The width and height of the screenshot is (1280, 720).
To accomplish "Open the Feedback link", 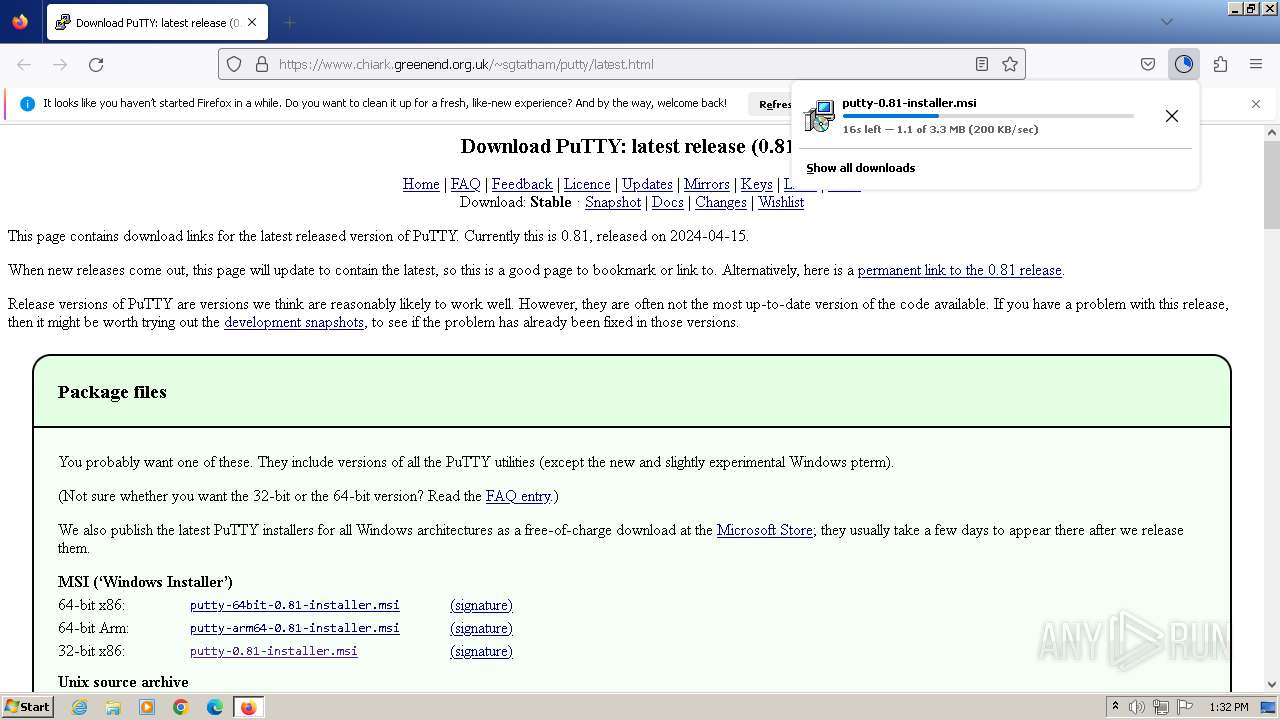I will coord(522,184).
